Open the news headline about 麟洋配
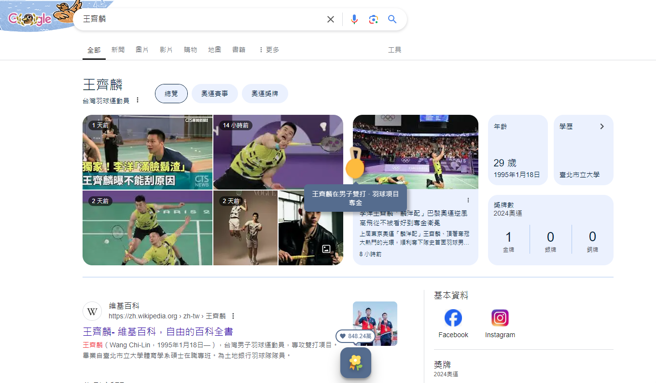Screen dimensions: 656x383 coord(413,218)
